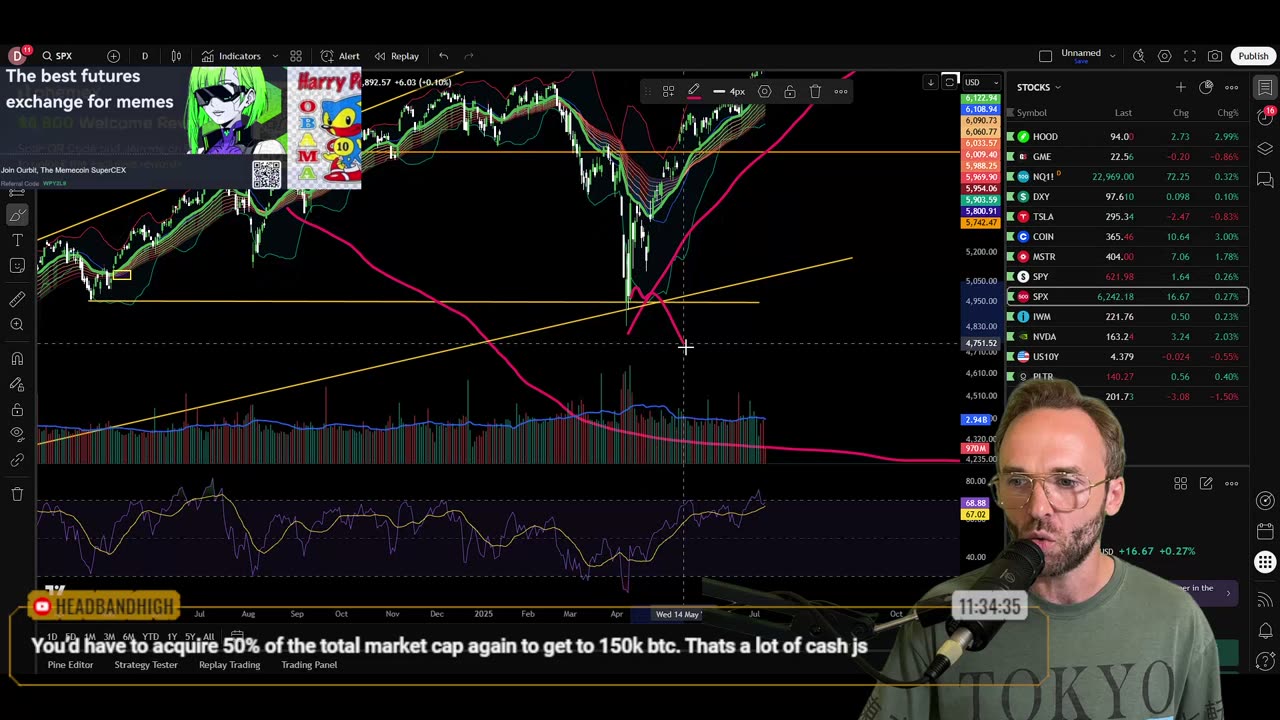
Task: Sort watchlist by Symbol column
Action: 1032,113
